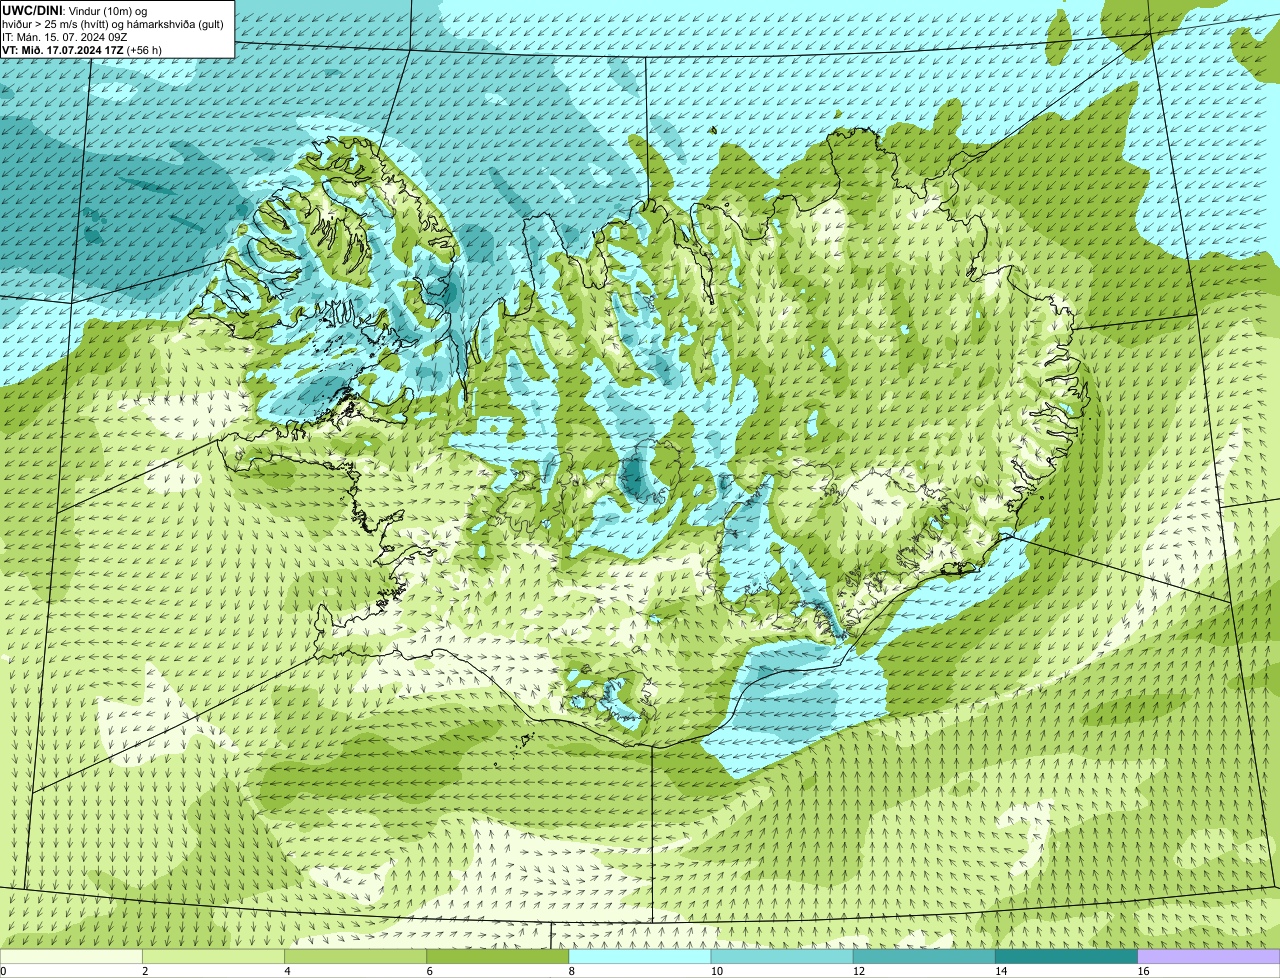This screenshot has height=978, width=1280.
Task: Click the "6" legend scale label
Action: click(429, 971)
